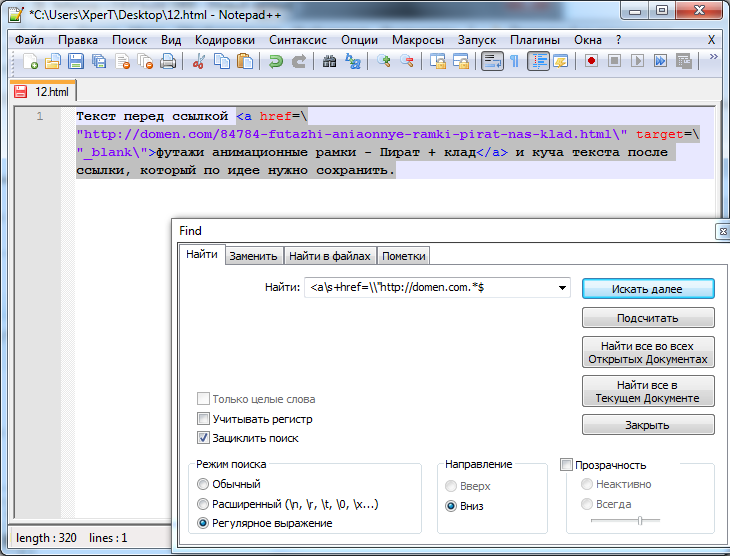Click the New file toolbar icon
This screenshot has height=556, width=730.
[30, 62]
